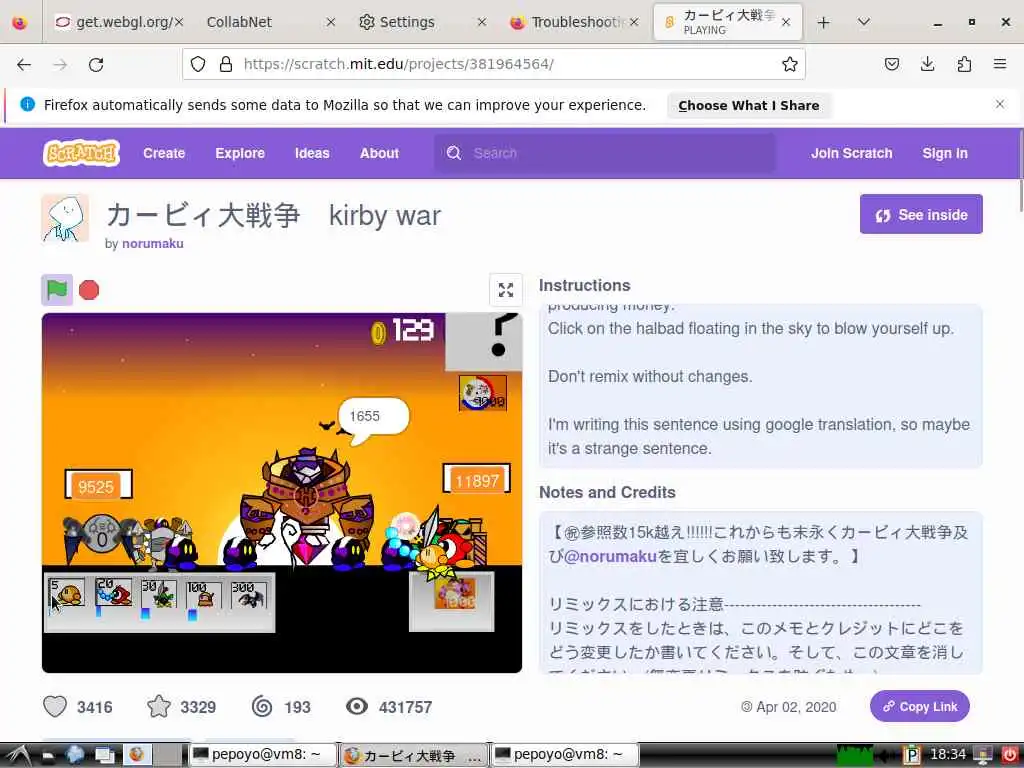Click the 11897 right base HP value

pyautogui.click(x=477, y=480)
